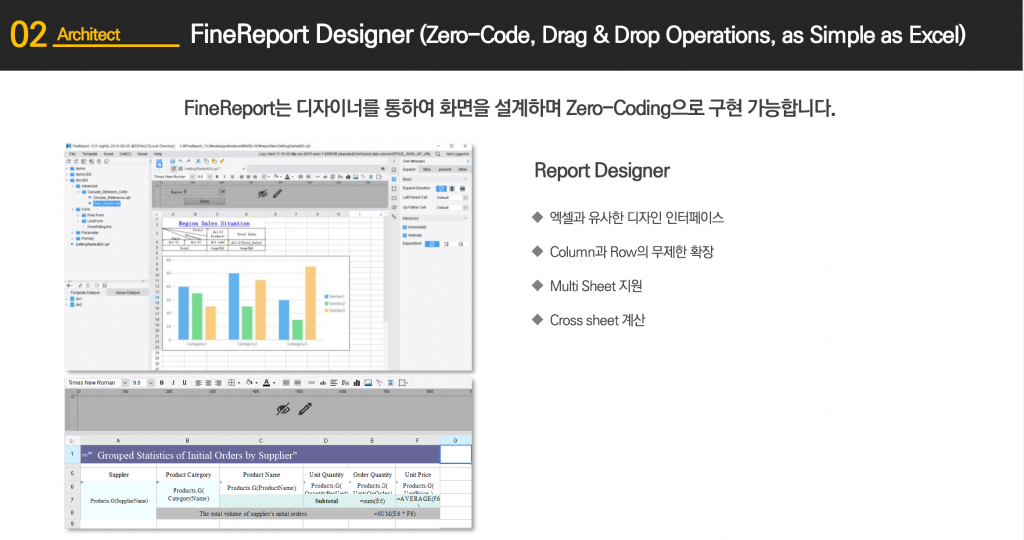Screen dimensions: 1024x540
Task: Open the 9.0 font size dropdown in lower toolbar
Action: 140,382
